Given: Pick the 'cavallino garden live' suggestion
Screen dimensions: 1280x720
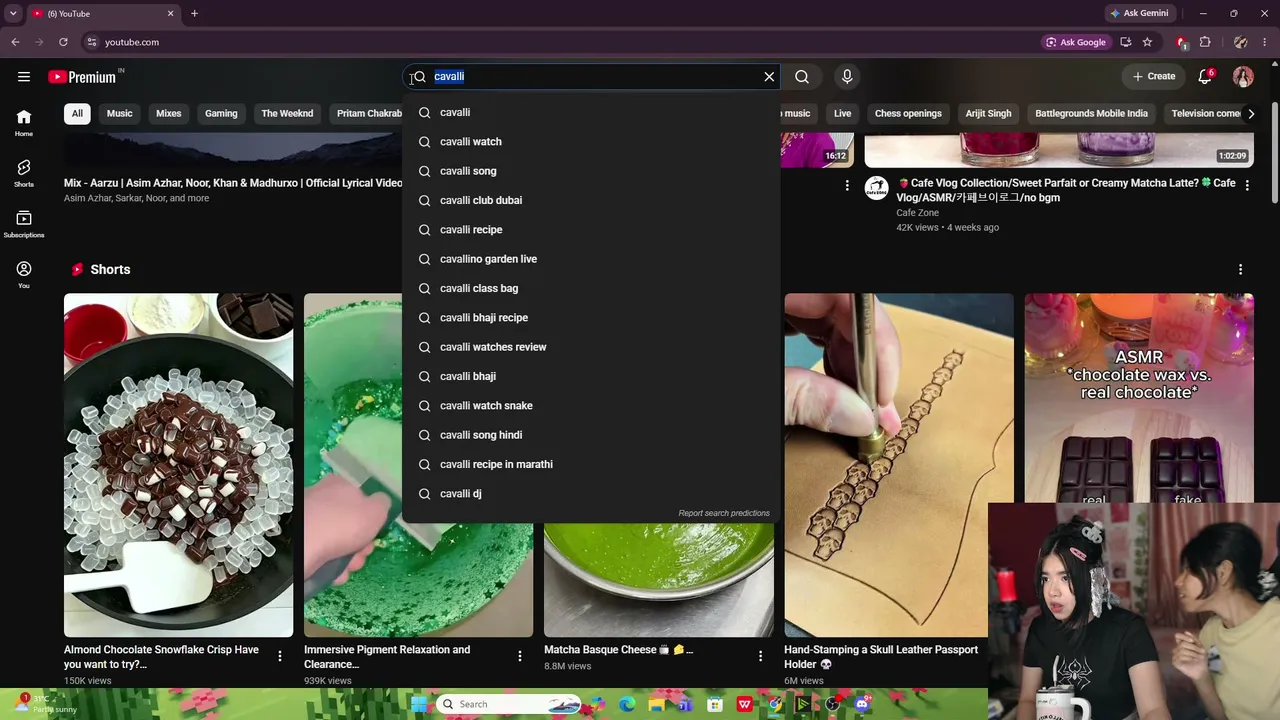Looking at the screenshot, I should coord(591,259).
